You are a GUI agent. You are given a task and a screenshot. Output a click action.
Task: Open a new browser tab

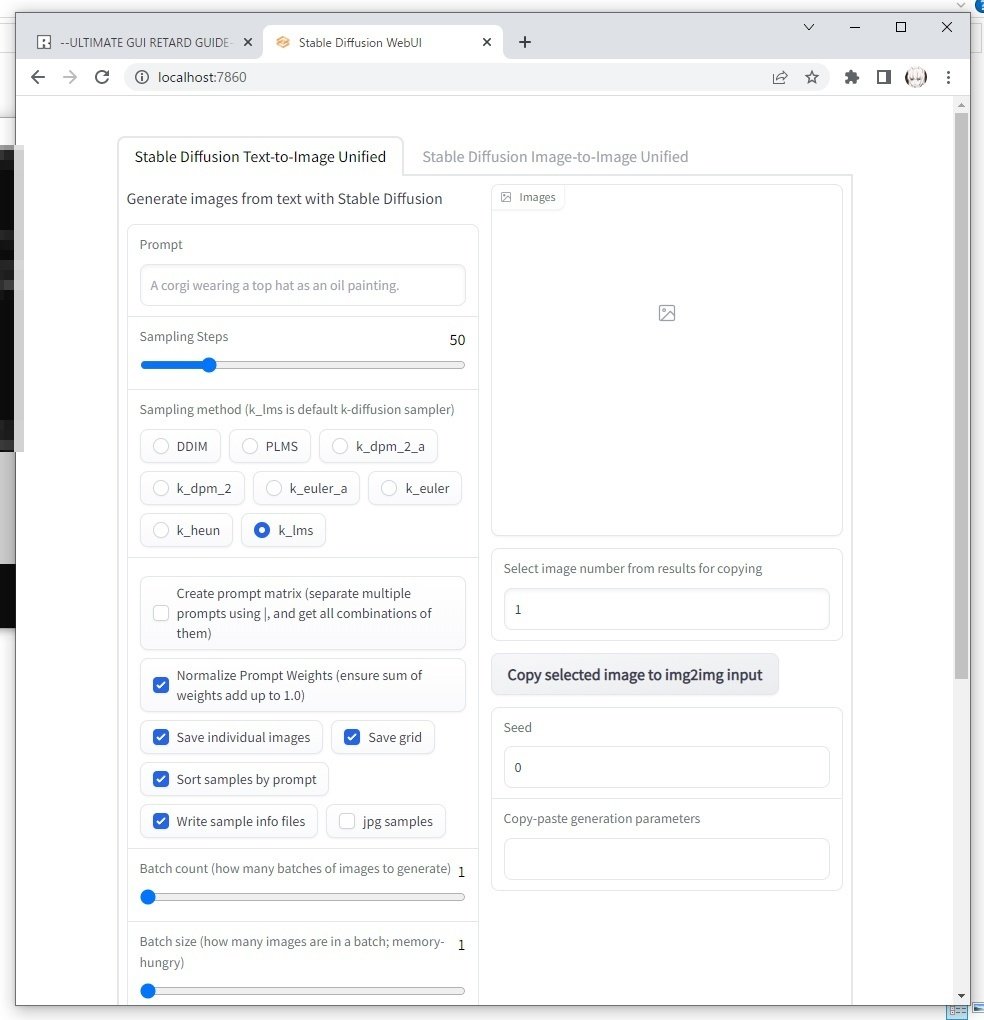click(525, 42)
